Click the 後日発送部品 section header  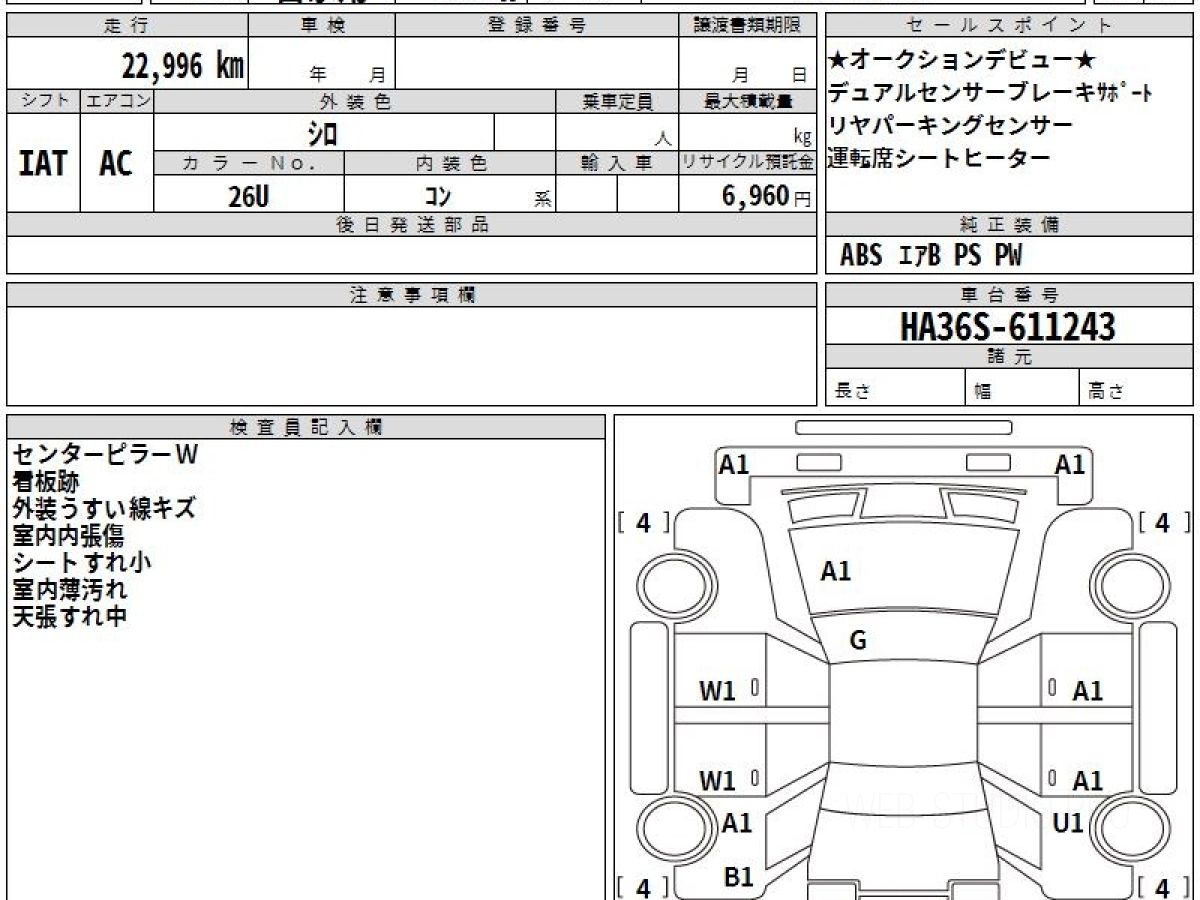click(412, 225)
